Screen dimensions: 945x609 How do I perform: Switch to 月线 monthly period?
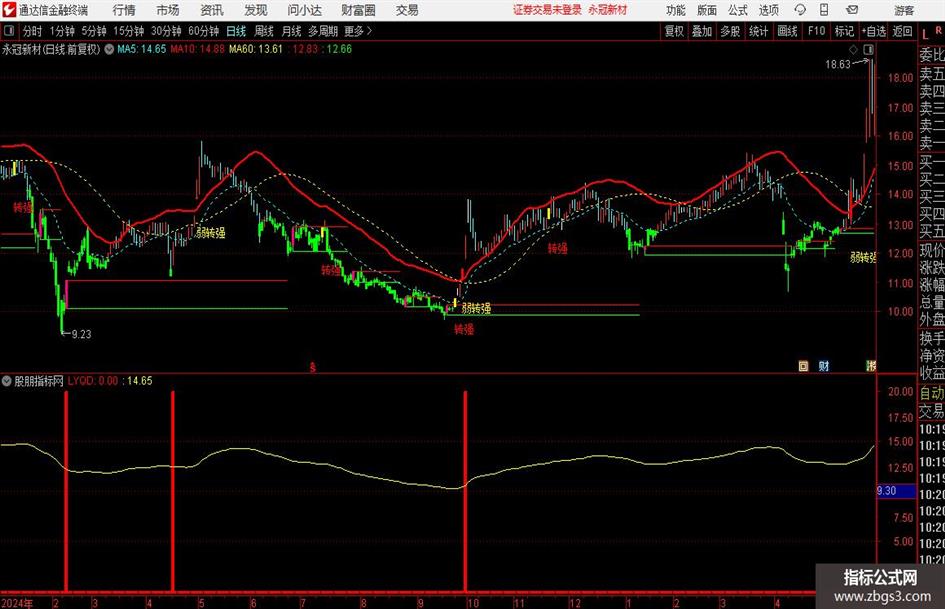pyautogui.click(x=292, y=31)
